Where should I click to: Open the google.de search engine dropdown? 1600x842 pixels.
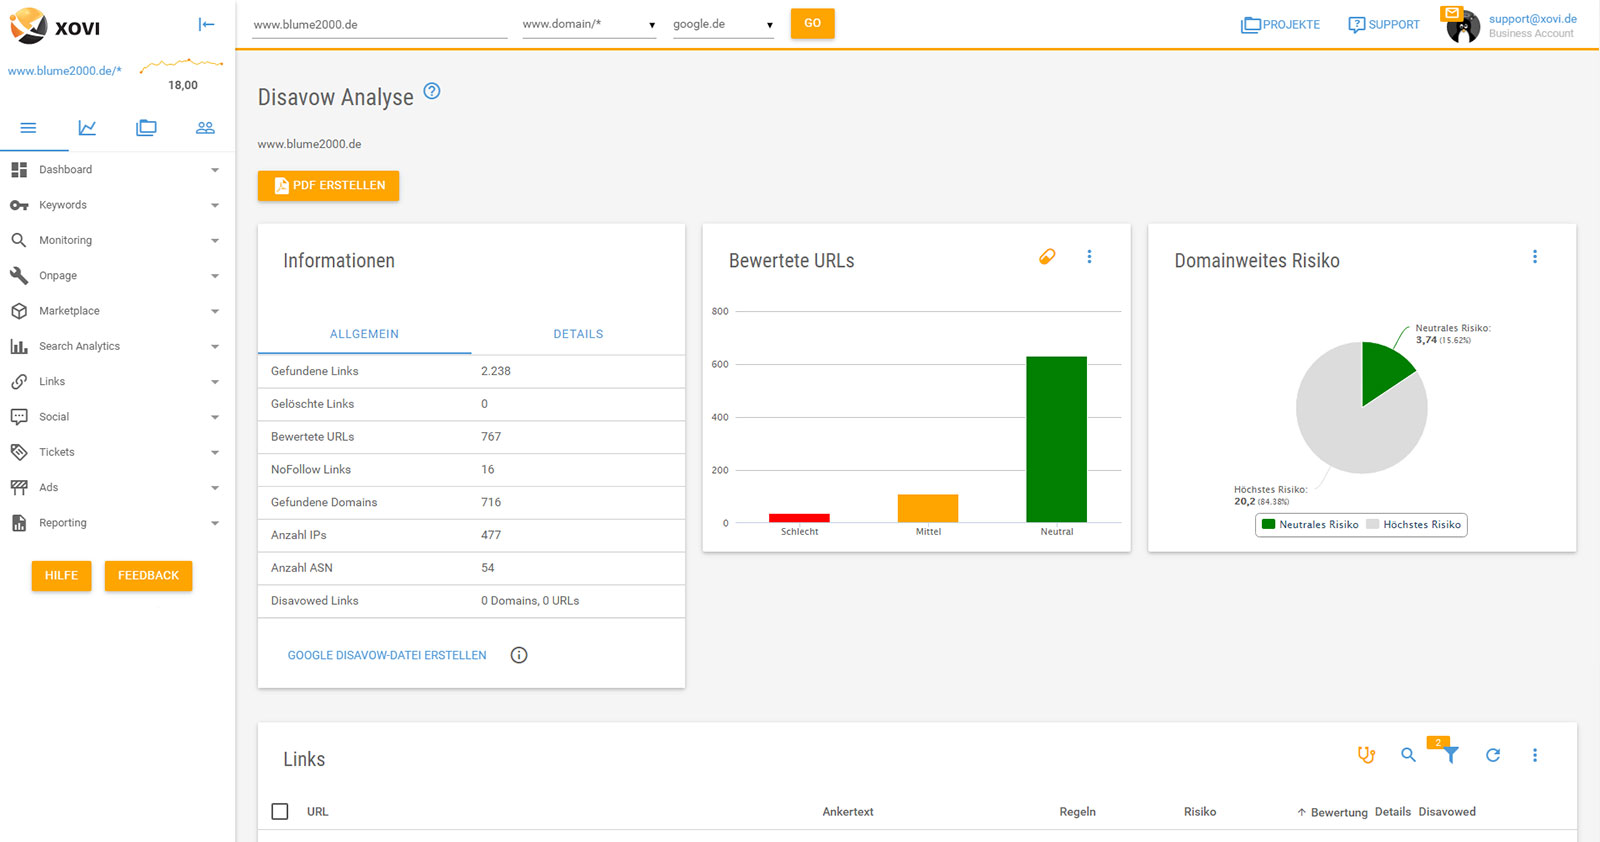723,24
